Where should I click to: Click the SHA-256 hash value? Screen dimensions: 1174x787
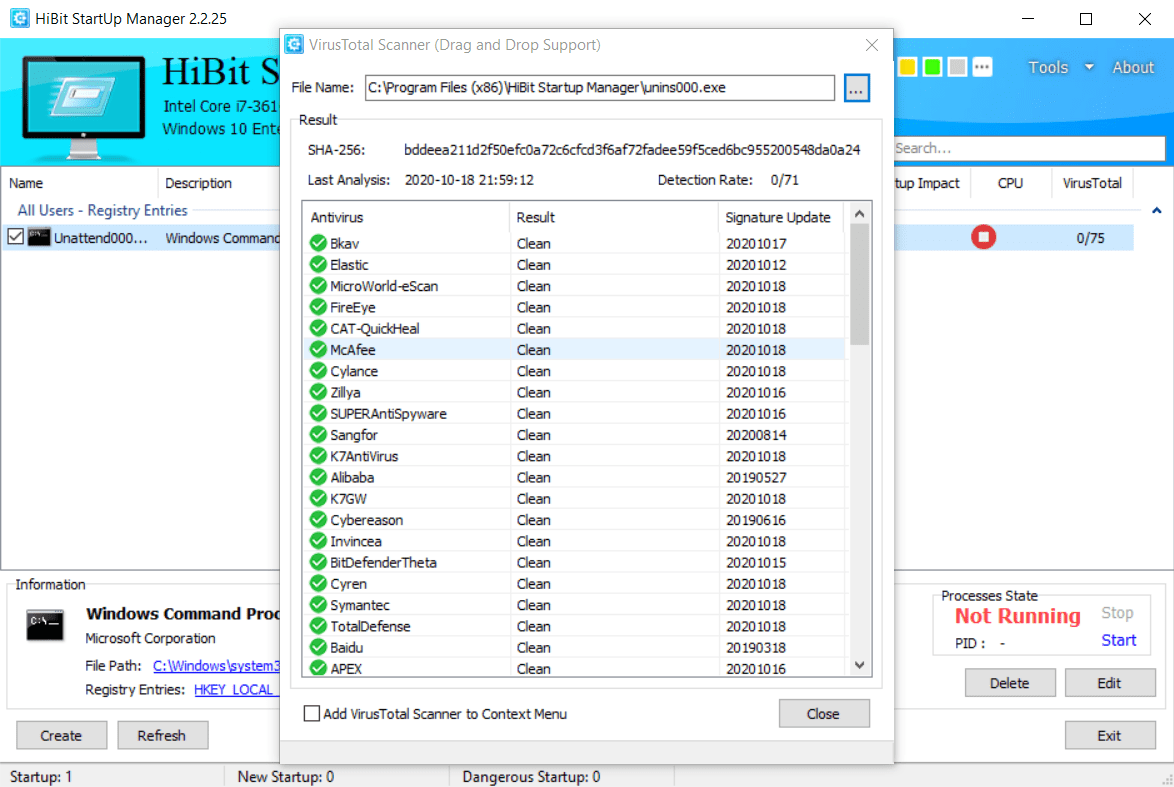(632, 150)
